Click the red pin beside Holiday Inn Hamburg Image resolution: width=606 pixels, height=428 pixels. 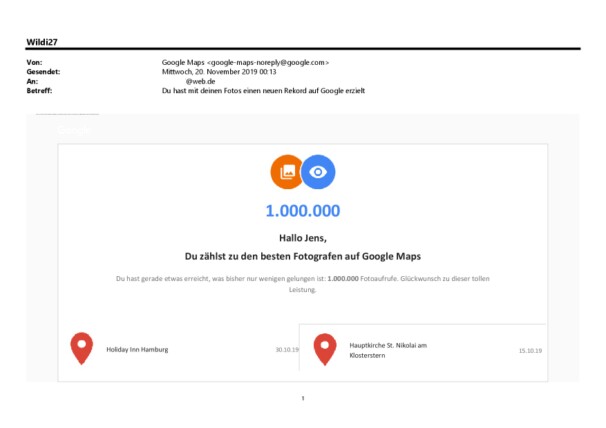point(82,349)
